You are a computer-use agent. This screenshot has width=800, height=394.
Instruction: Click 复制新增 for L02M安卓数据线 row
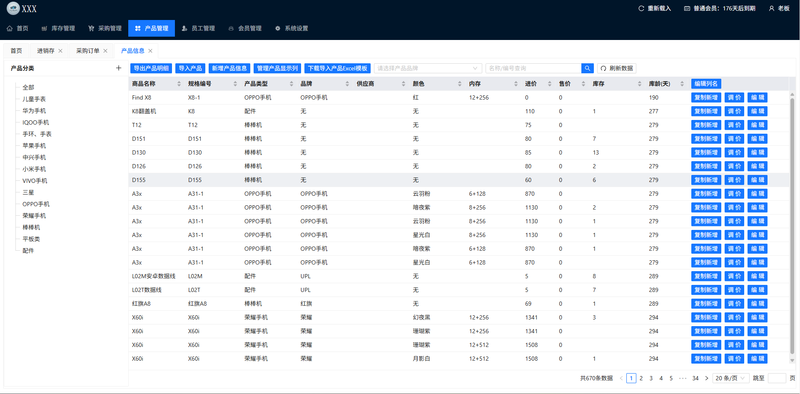tap(706, 276)
